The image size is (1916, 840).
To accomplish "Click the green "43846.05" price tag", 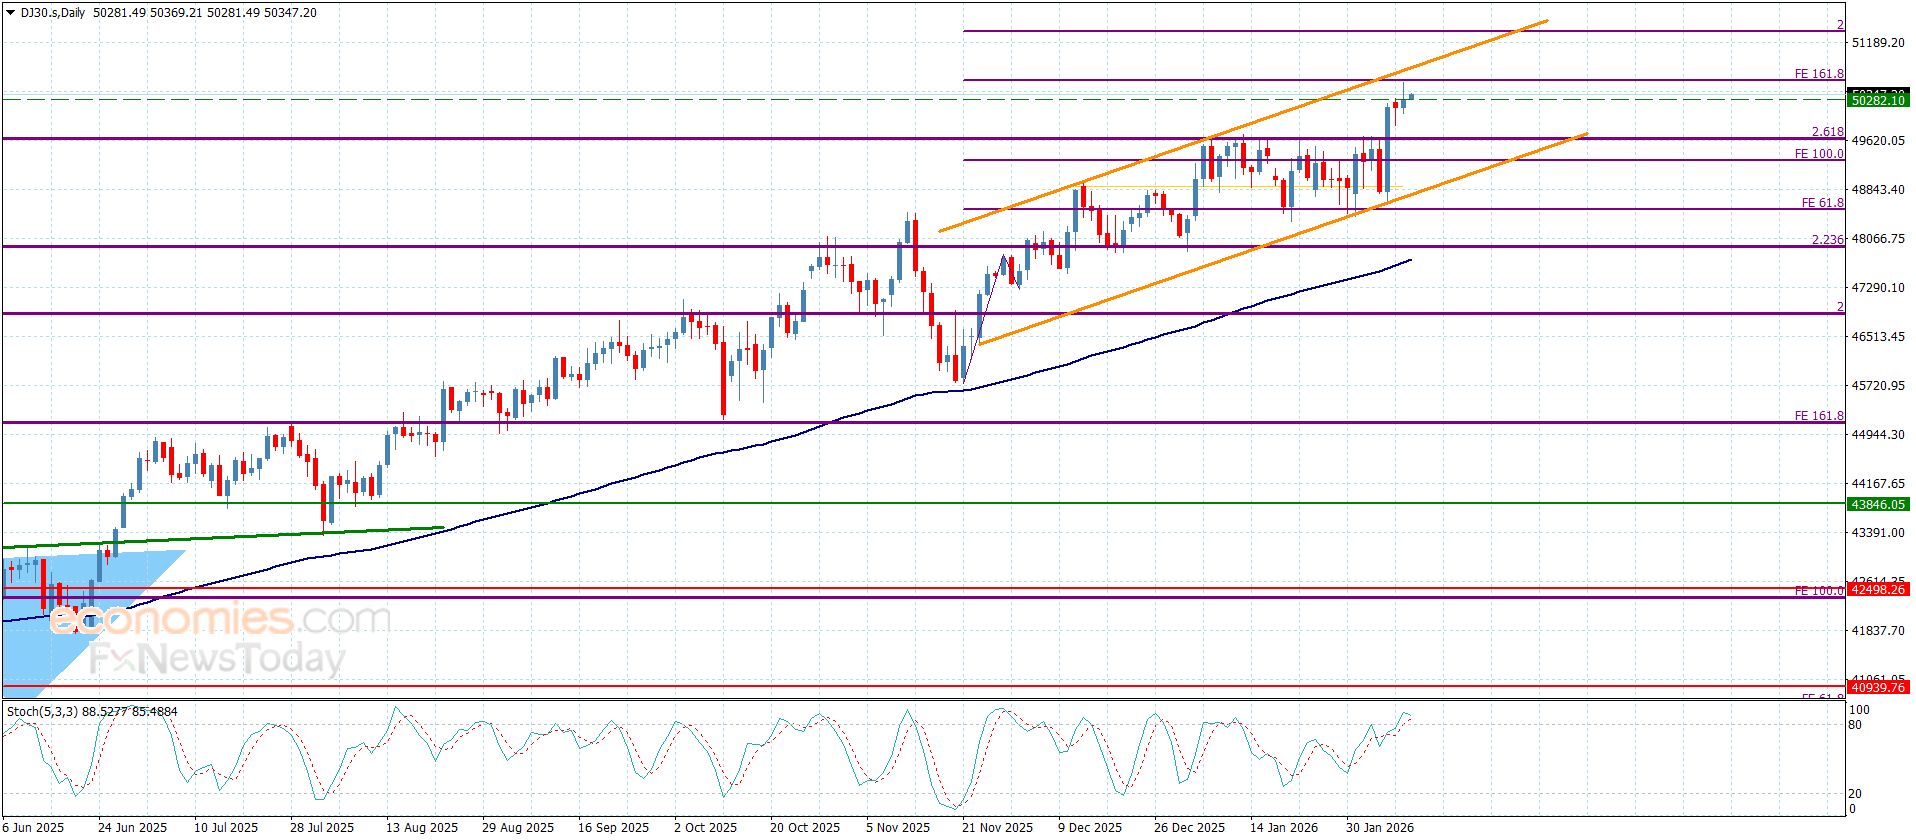I will click(x=1879, y=505).
